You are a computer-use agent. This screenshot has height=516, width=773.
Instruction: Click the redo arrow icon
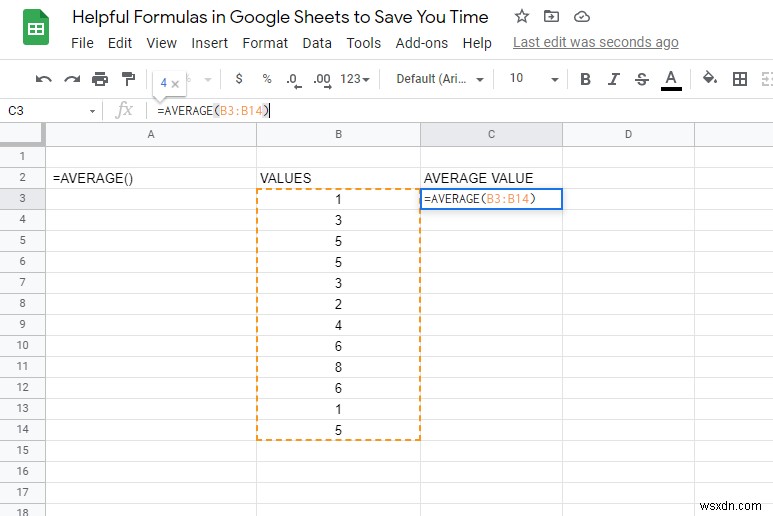(71, 79)
